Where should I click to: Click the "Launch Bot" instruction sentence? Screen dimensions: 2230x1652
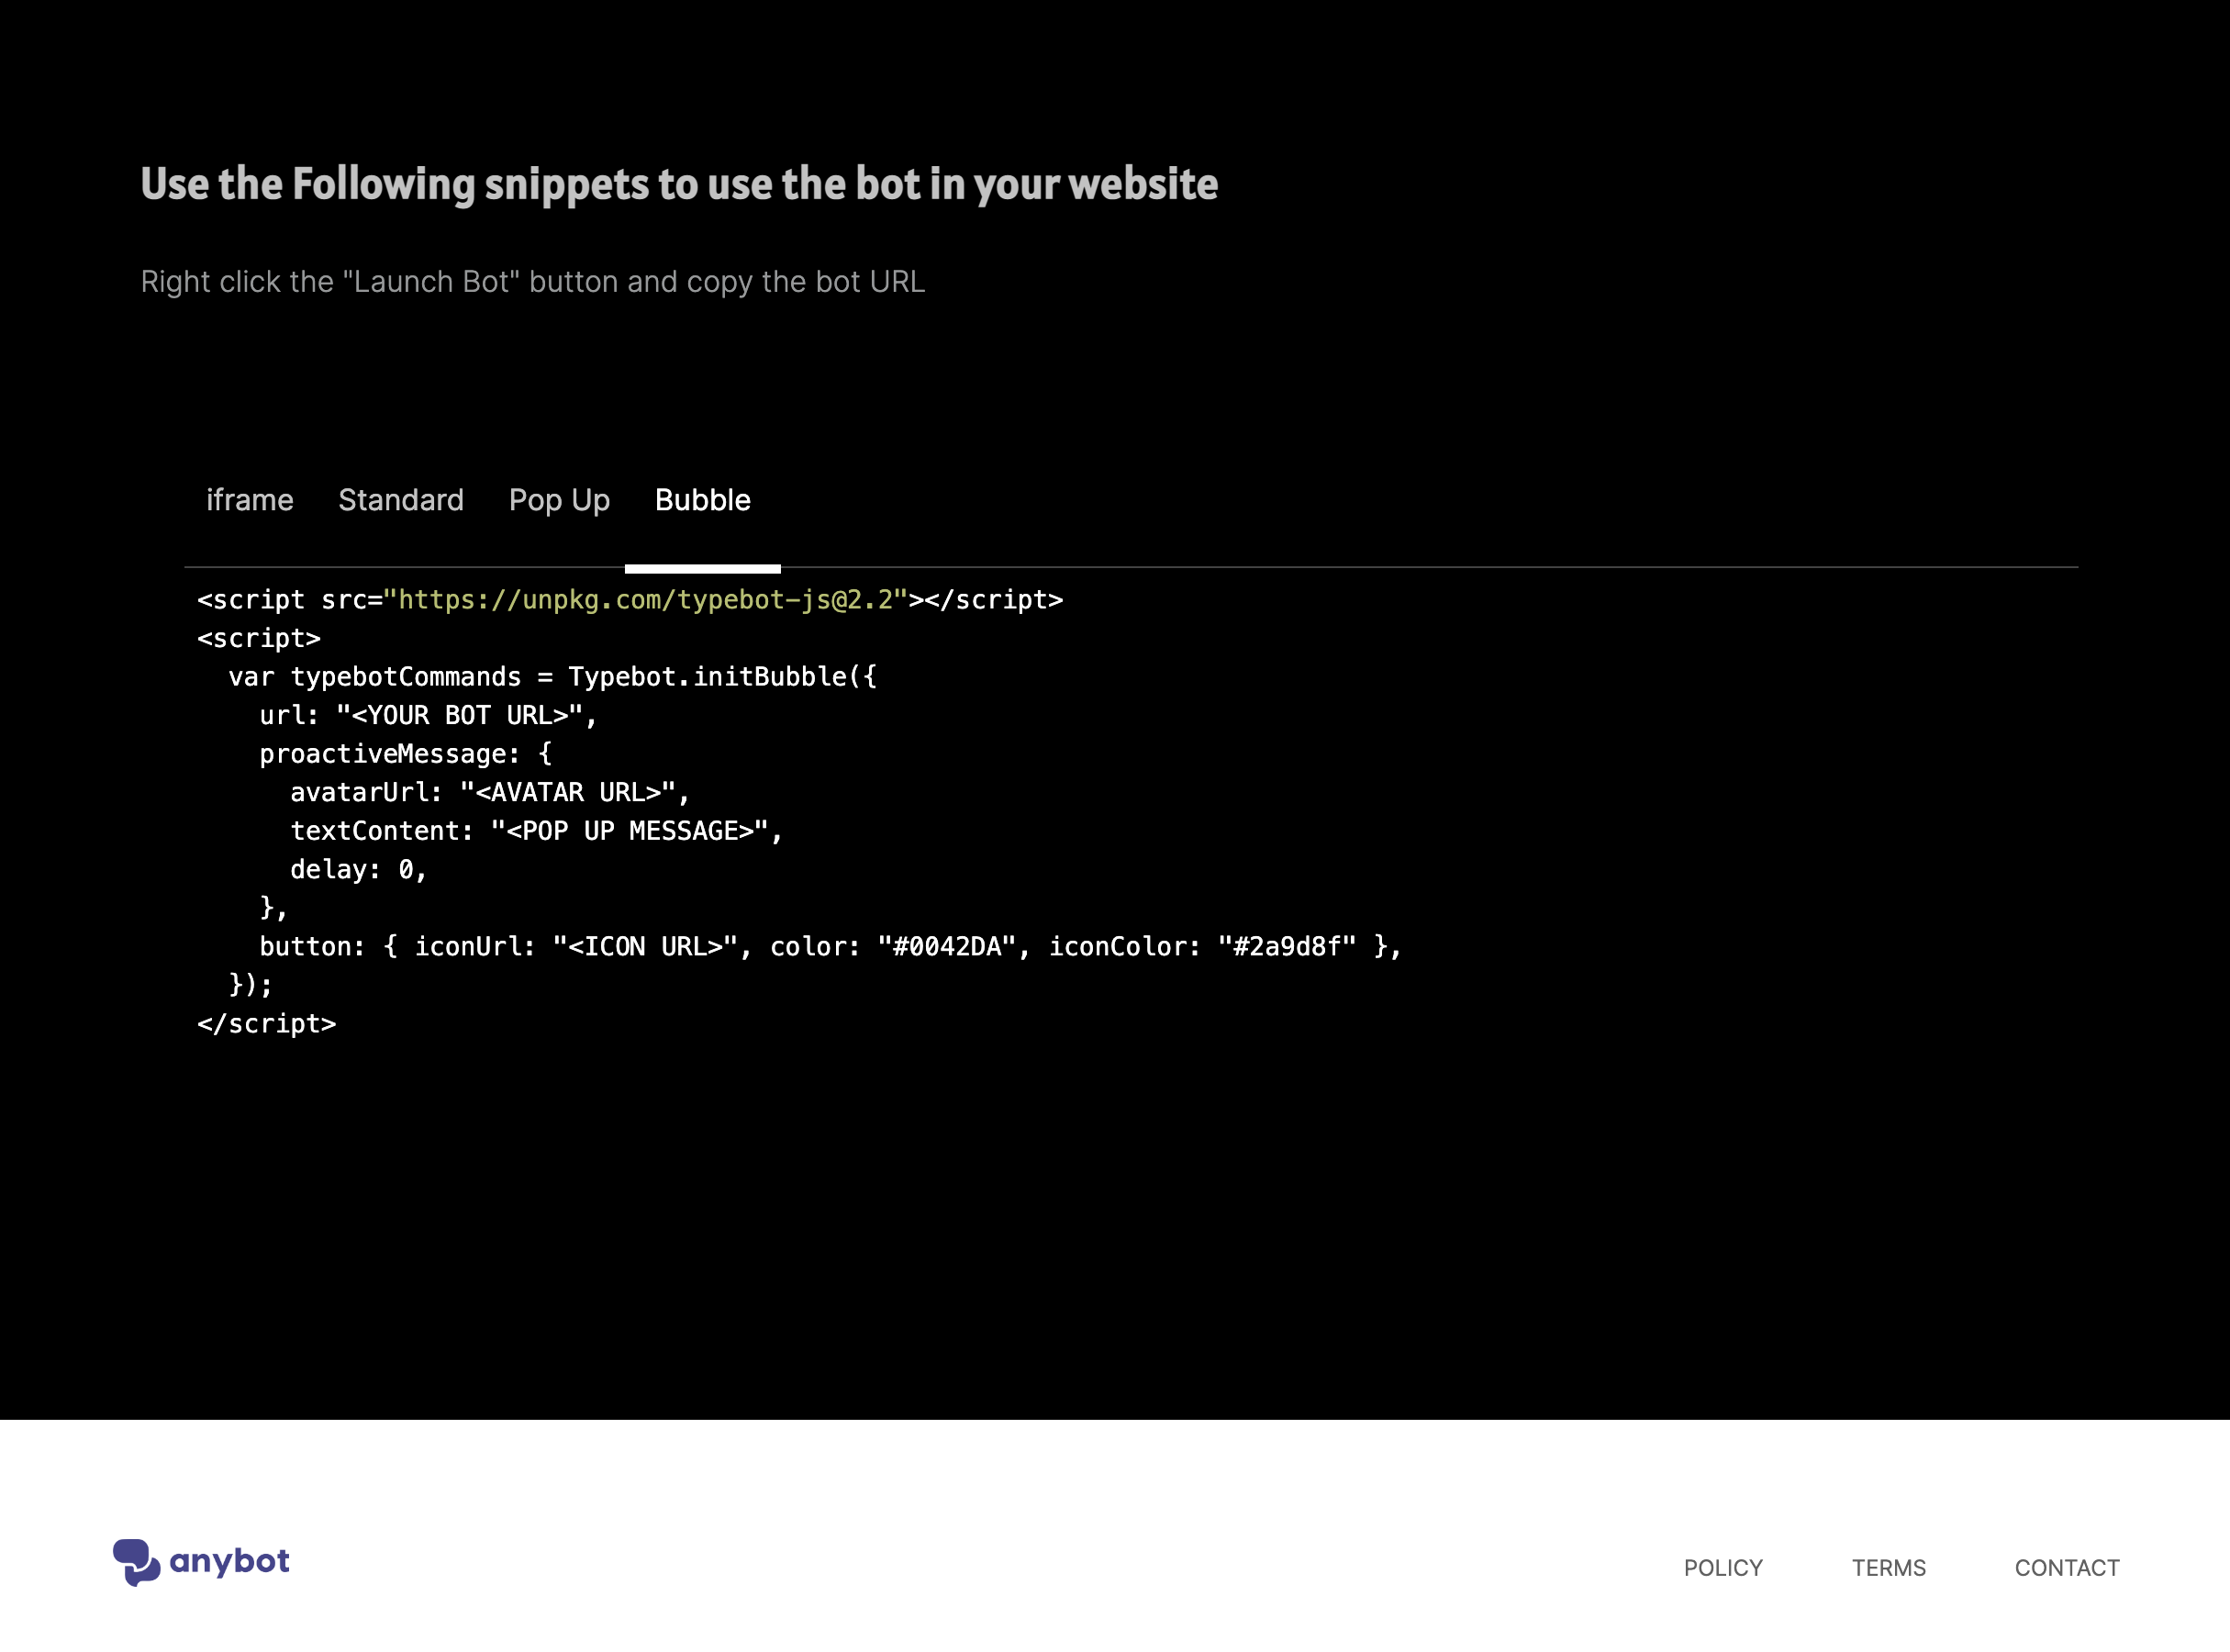click(x=533, y=282)
